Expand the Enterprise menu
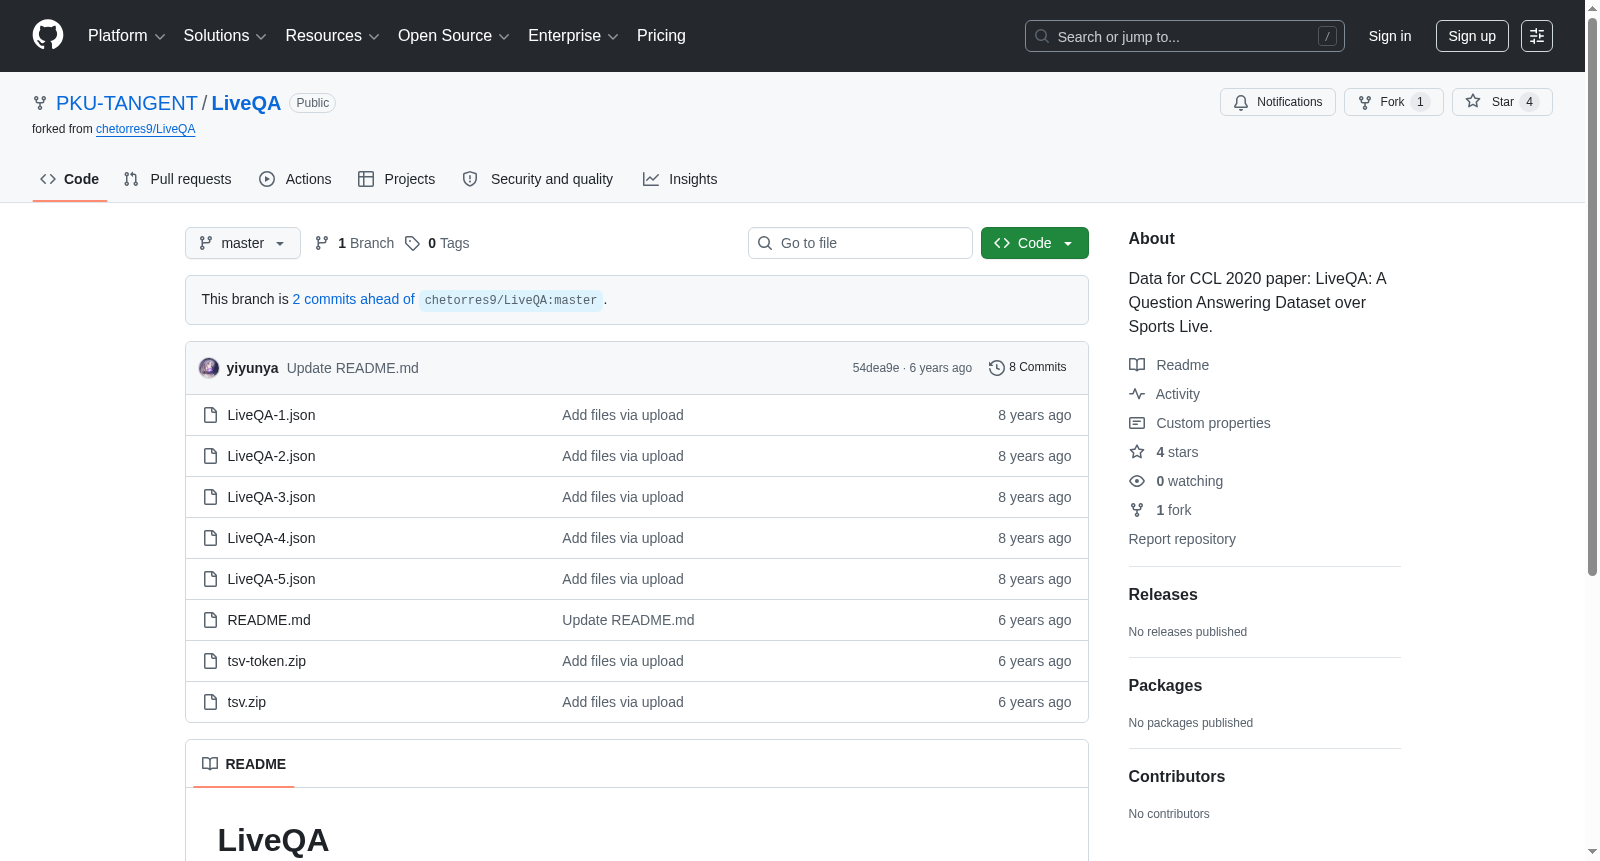The width and height of the screenshot is (1600, 861). coord(573,36)
